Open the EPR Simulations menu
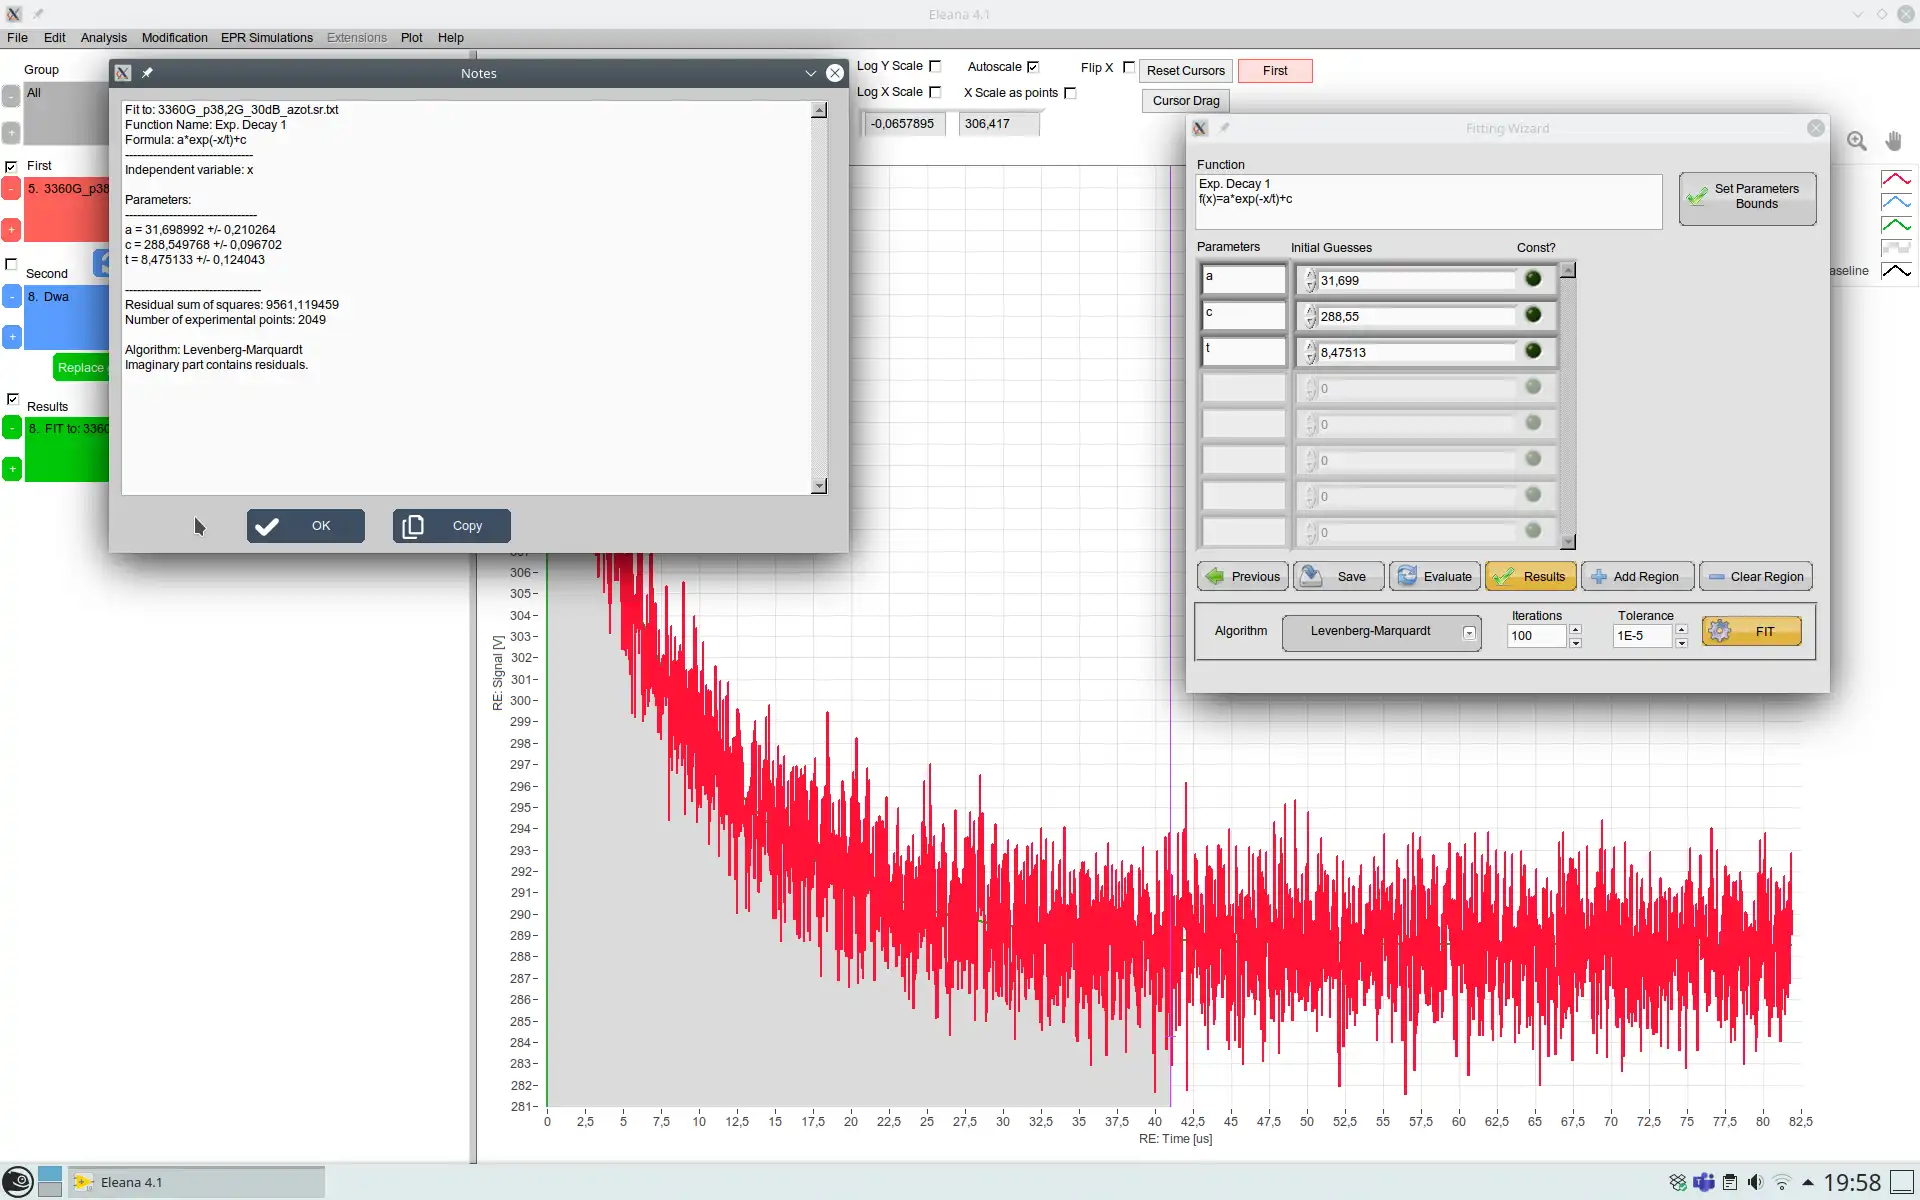 265,37
